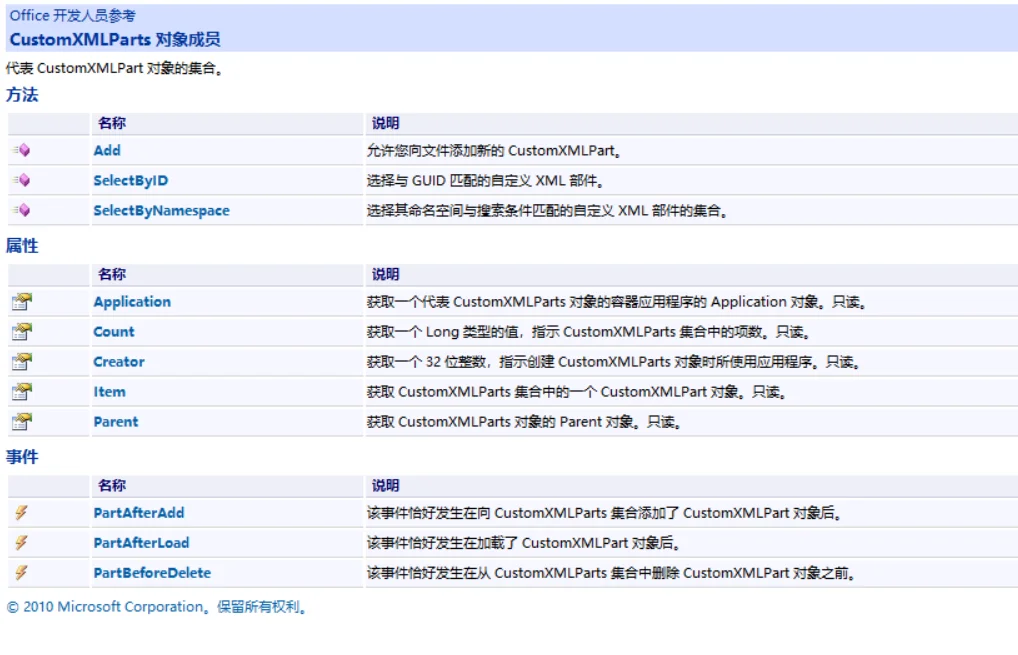Follow the PartAfterLoad event link

142,543
